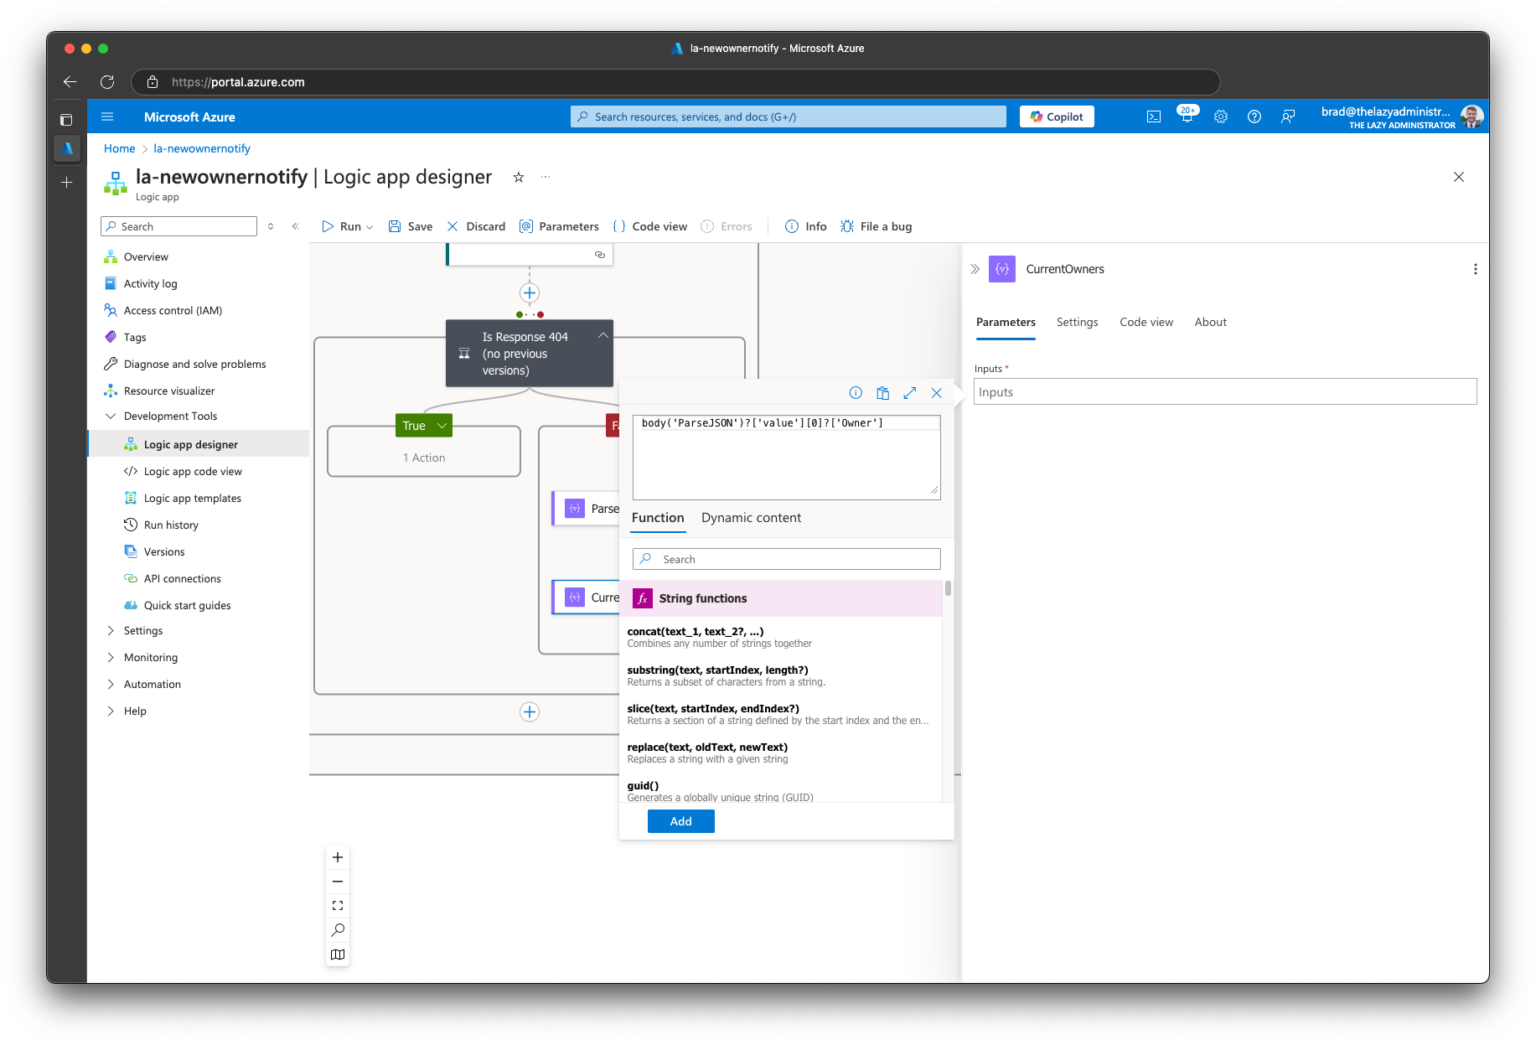Open the Info toolbar item
This screenshot has height=1045, width=1536.
(x=806, y=227)
